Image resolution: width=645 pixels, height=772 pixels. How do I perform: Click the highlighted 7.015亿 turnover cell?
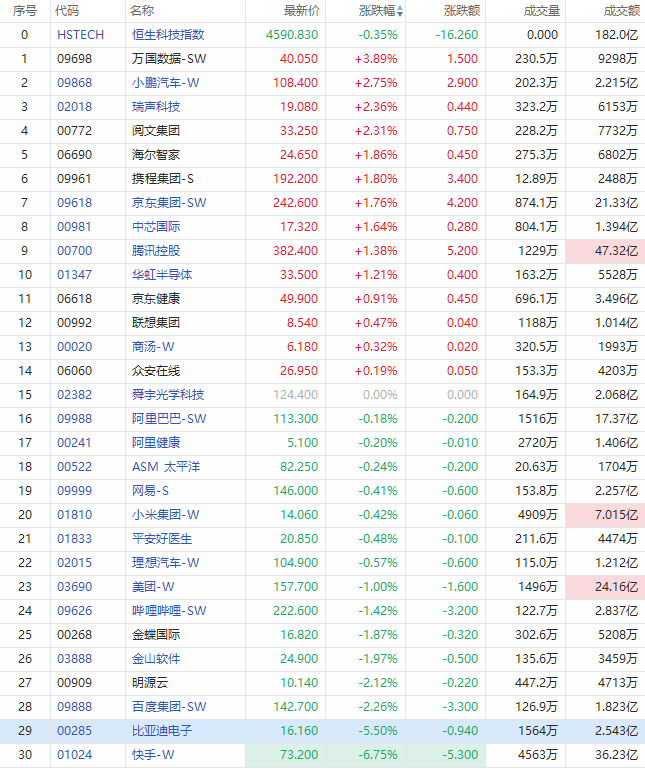tap(605, 515)
